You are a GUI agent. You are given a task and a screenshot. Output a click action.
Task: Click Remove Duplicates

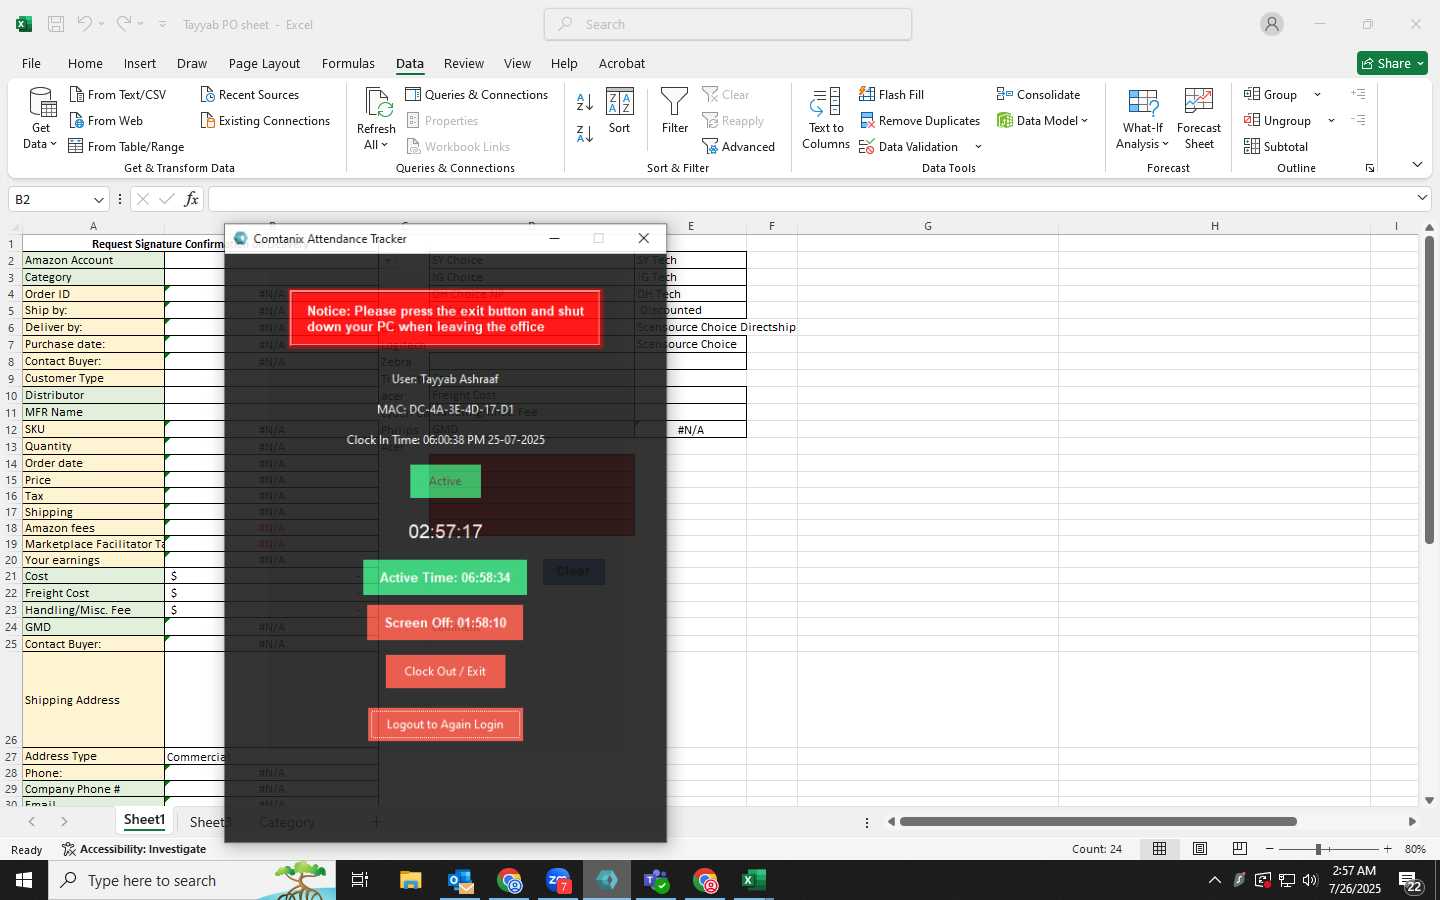click(920, 120)
